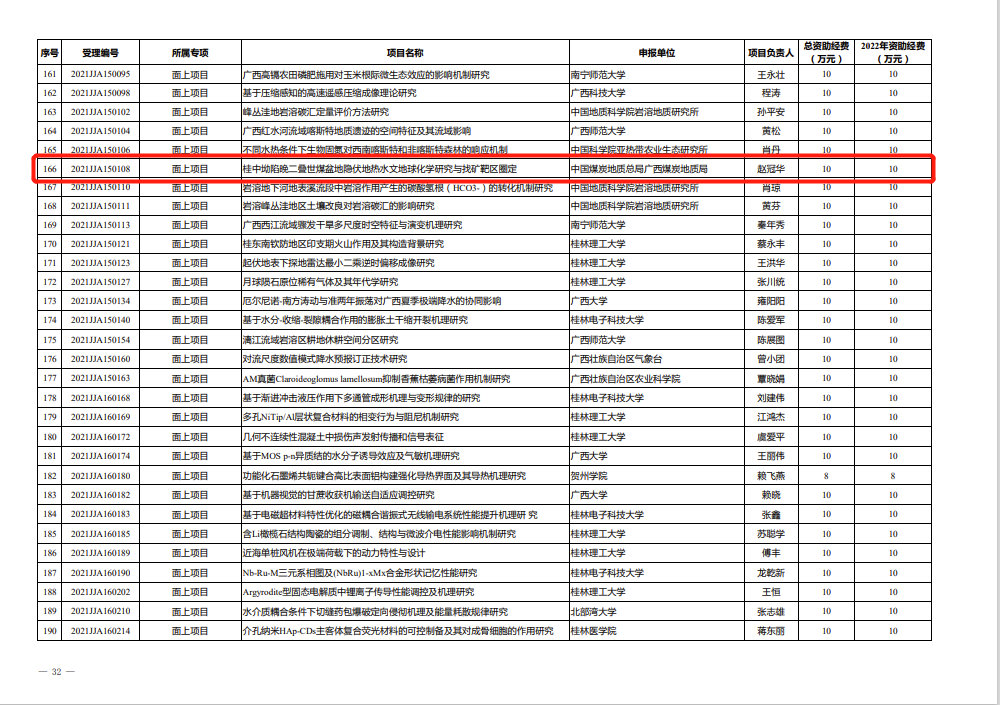This screenshot has height=705, width=1000.
Task: Select application number 2021JJA160169
Action: click(x=100, y=417)
